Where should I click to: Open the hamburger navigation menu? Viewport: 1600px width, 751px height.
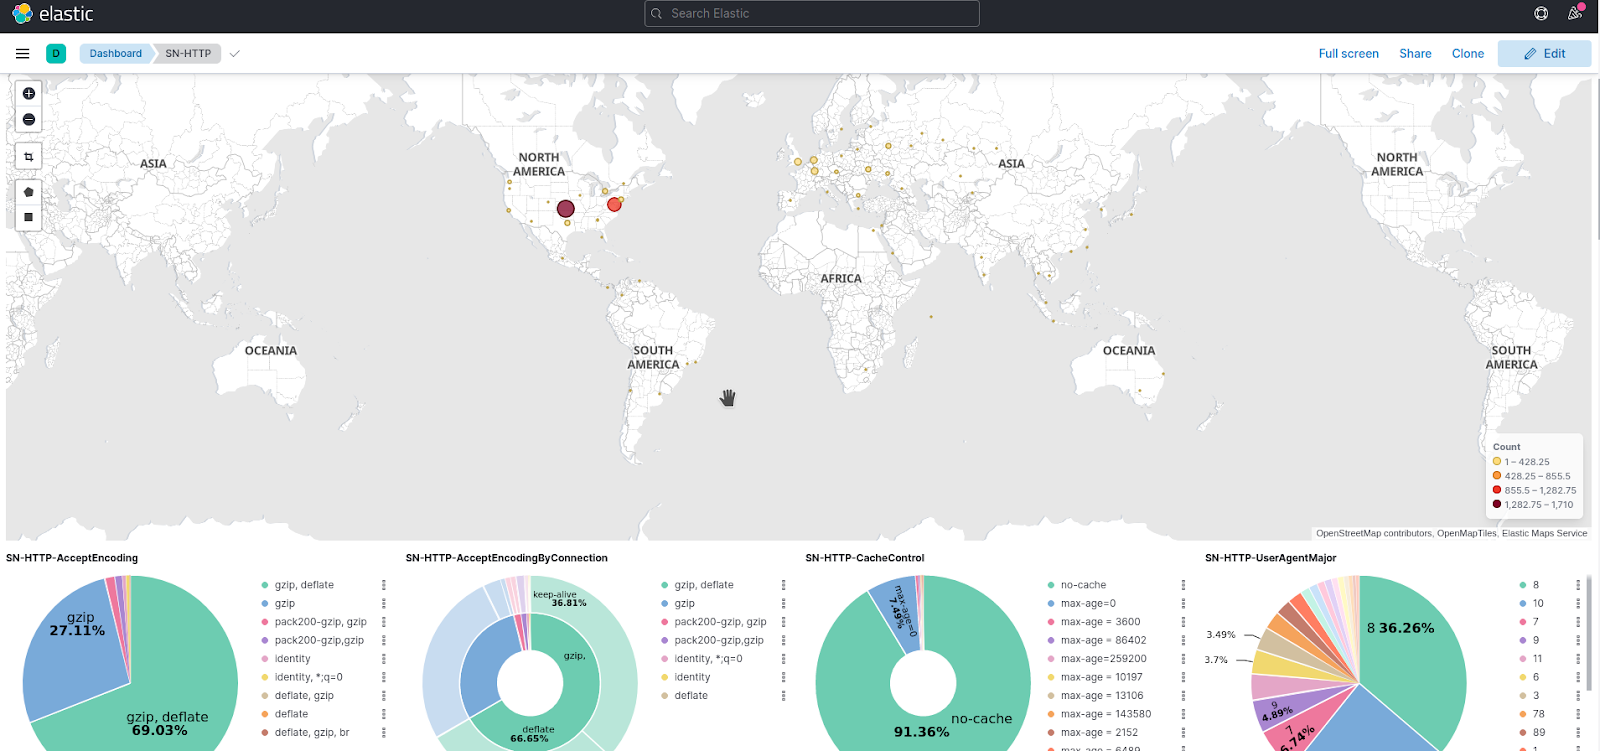pyautogui.click(x=22, y=54)
